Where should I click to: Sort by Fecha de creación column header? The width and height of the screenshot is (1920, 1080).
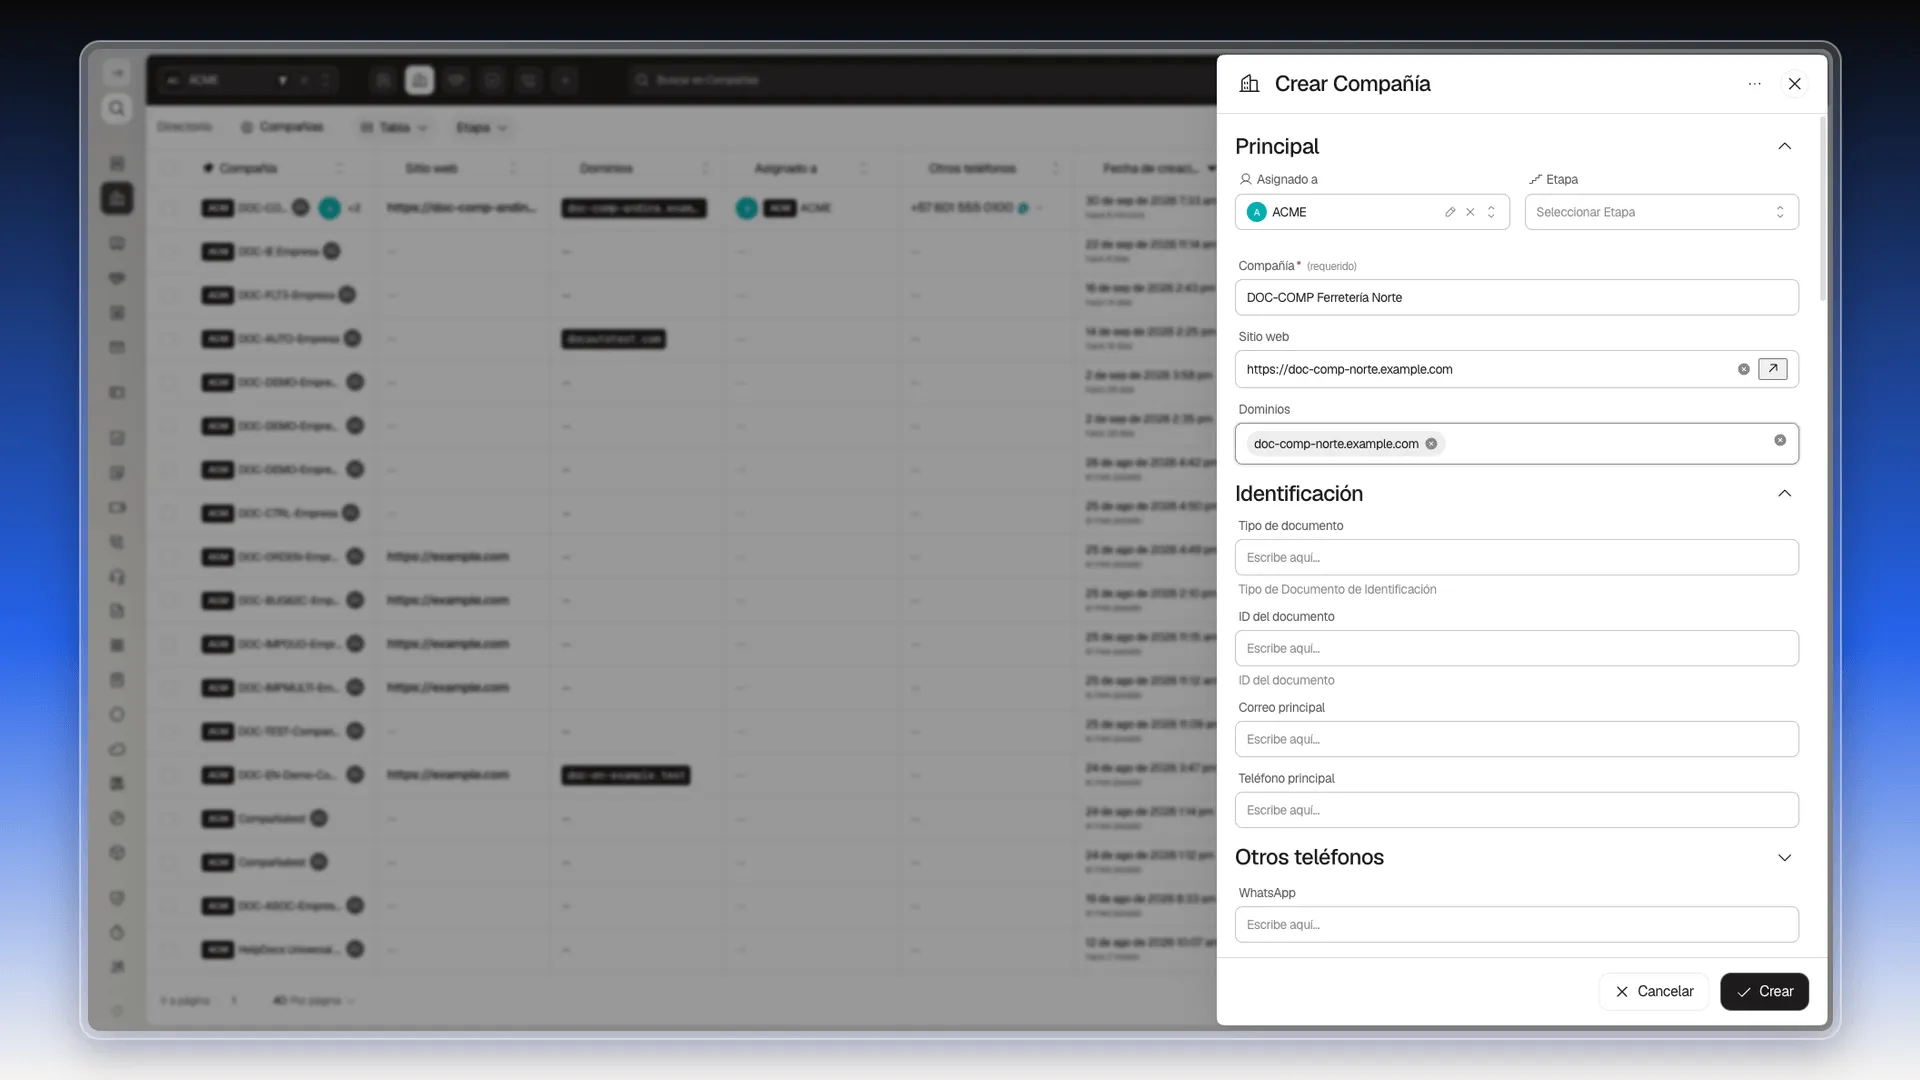pos(1150,168)
